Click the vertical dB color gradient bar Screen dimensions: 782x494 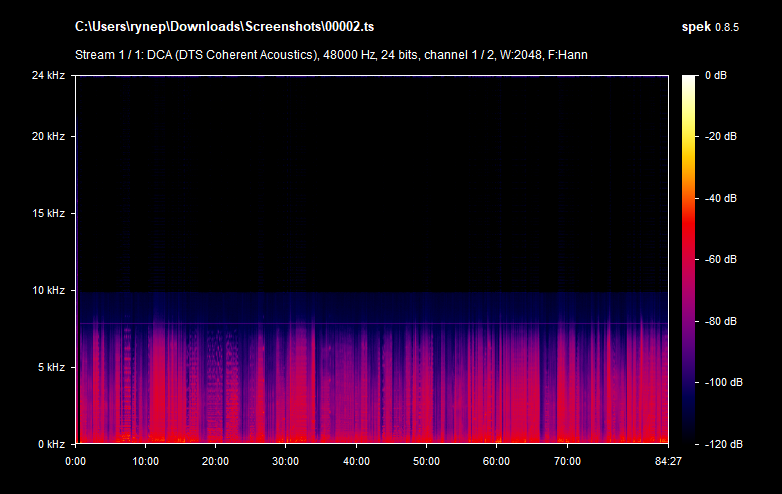[x=689, y=259]
